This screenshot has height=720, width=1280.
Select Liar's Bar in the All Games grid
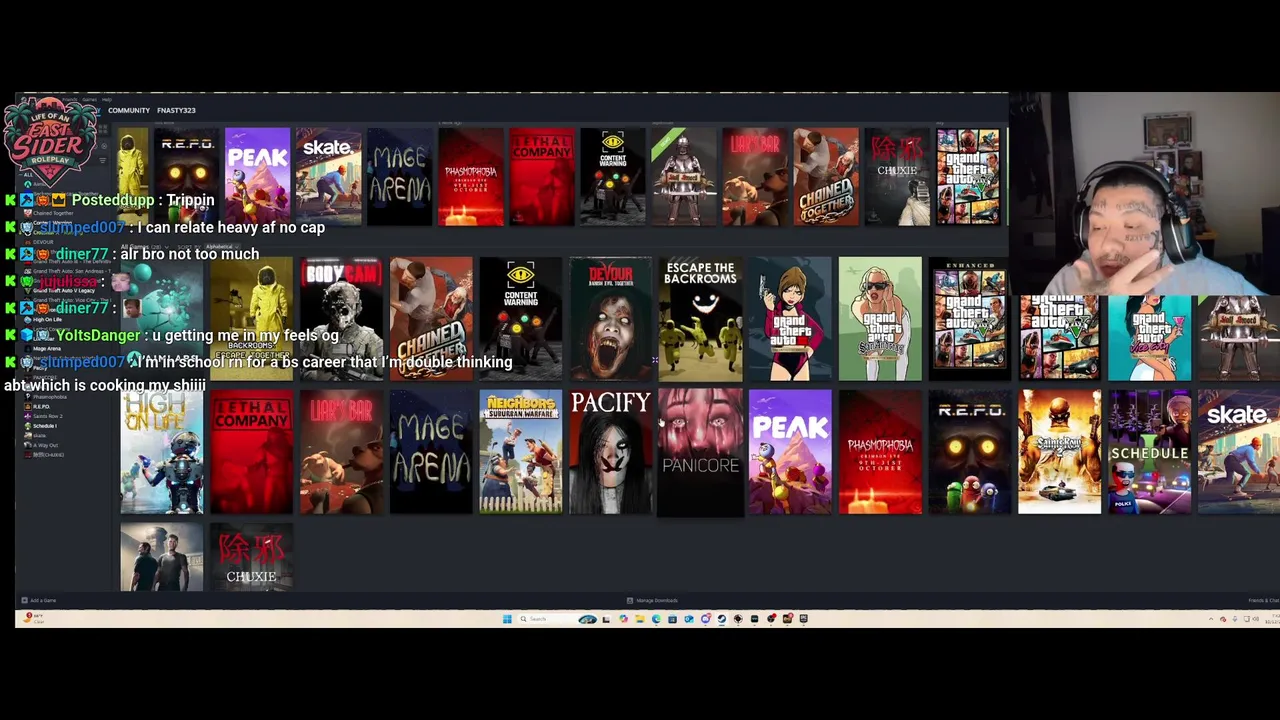341,452
